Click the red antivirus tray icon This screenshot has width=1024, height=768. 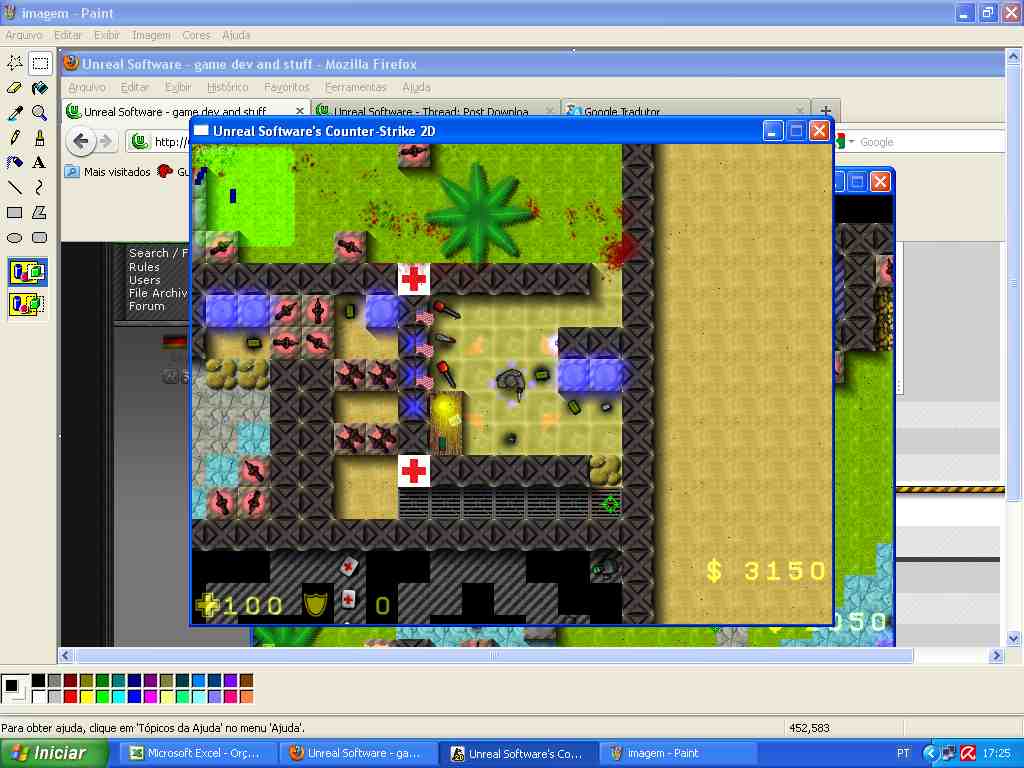(x=967, y=754)
